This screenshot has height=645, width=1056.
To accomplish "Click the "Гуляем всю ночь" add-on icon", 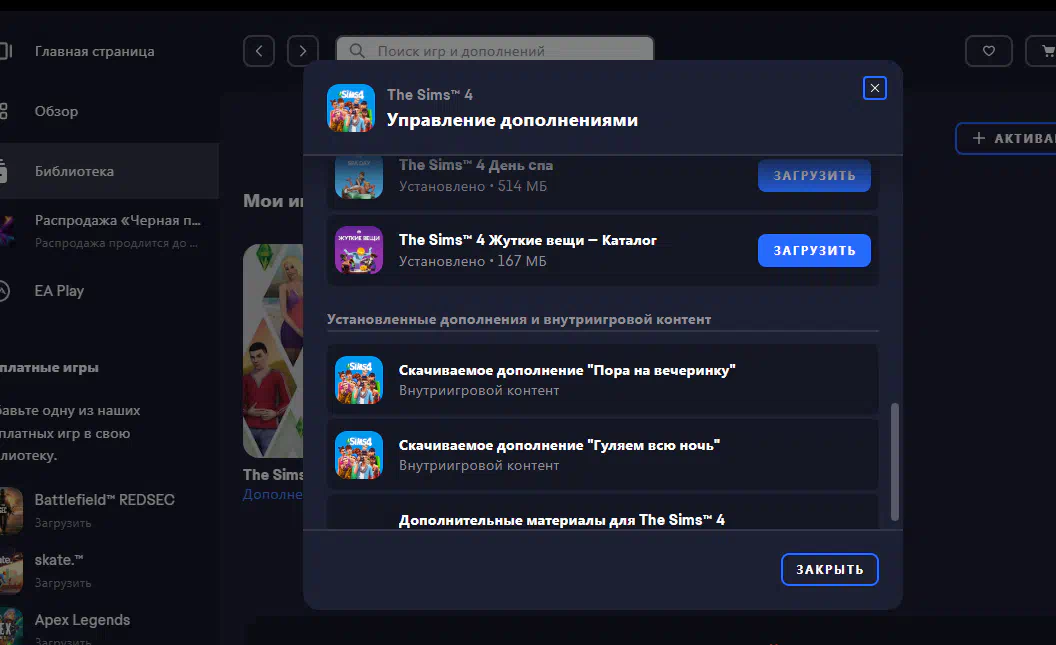I will pyautogui.click(x=359, y=455).
